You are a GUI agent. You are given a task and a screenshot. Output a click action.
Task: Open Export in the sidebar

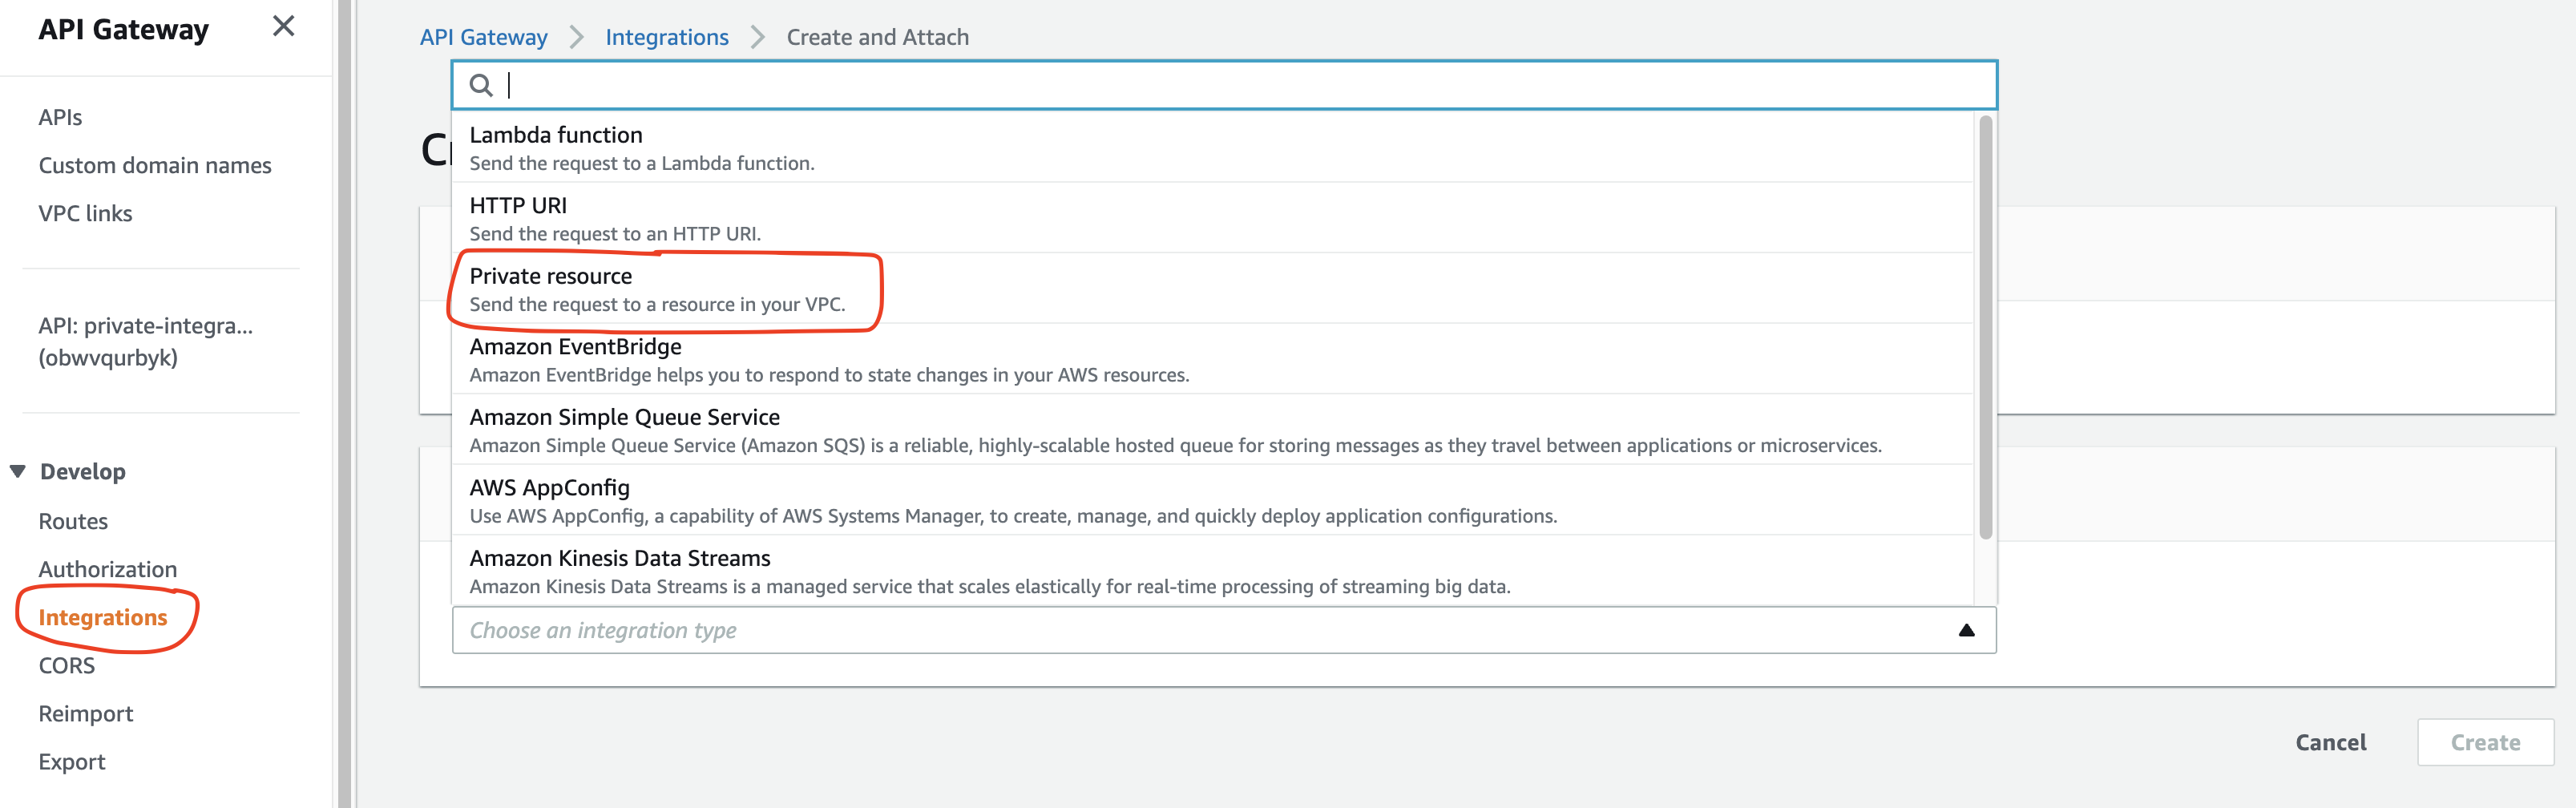[71, 761]
